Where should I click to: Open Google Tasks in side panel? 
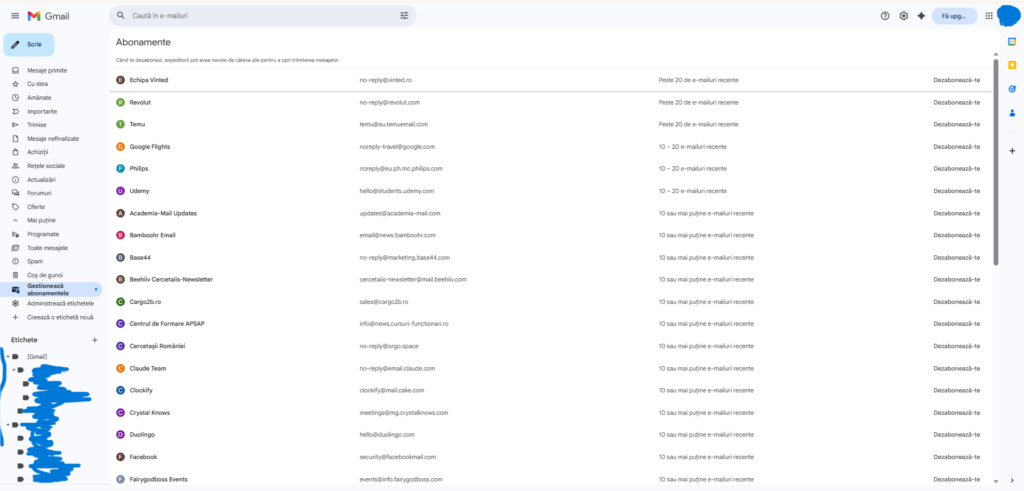pyautogui.click(x=1012, y=89)
